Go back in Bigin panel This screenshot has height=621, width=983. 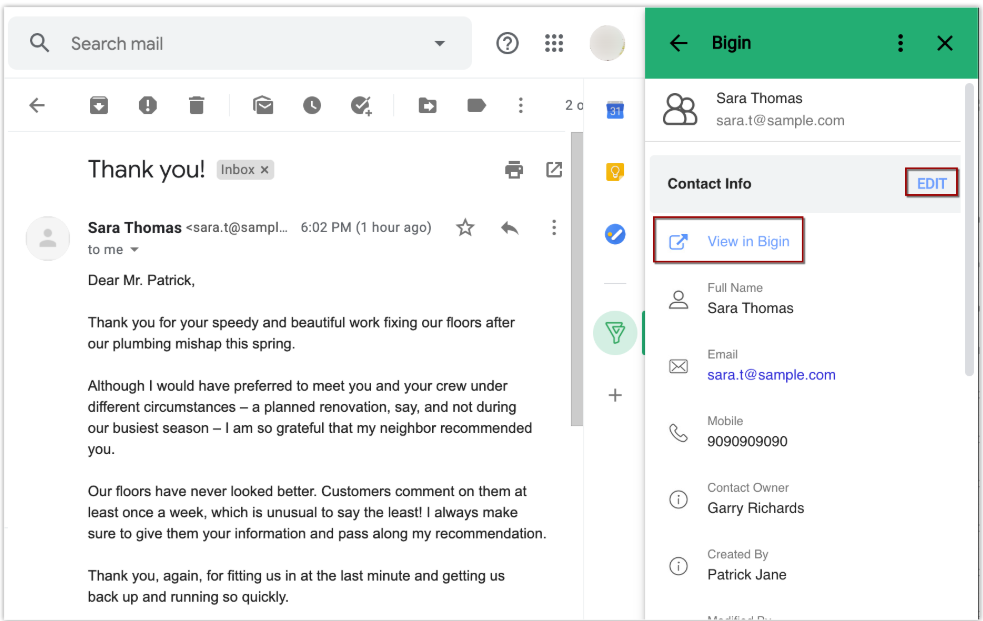[x=678, y=43]
